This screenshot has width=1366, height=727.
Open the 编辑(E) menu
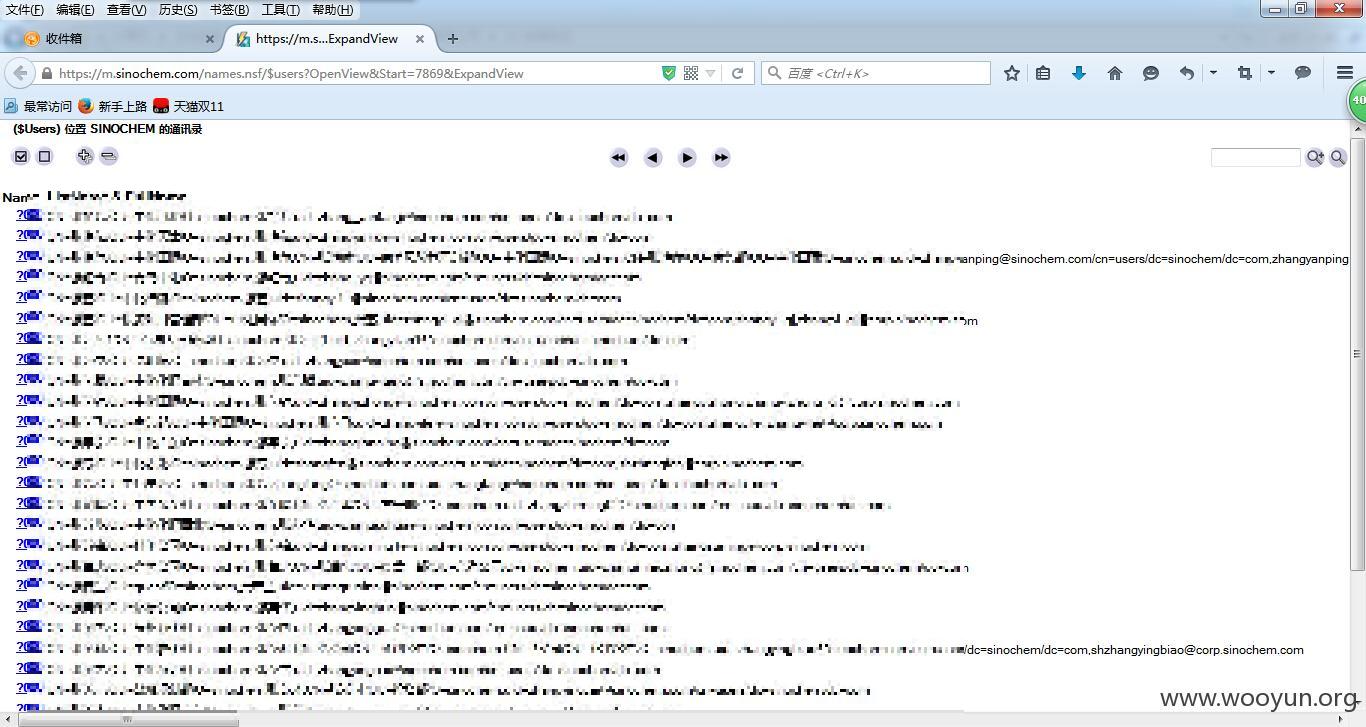point(75,10)
